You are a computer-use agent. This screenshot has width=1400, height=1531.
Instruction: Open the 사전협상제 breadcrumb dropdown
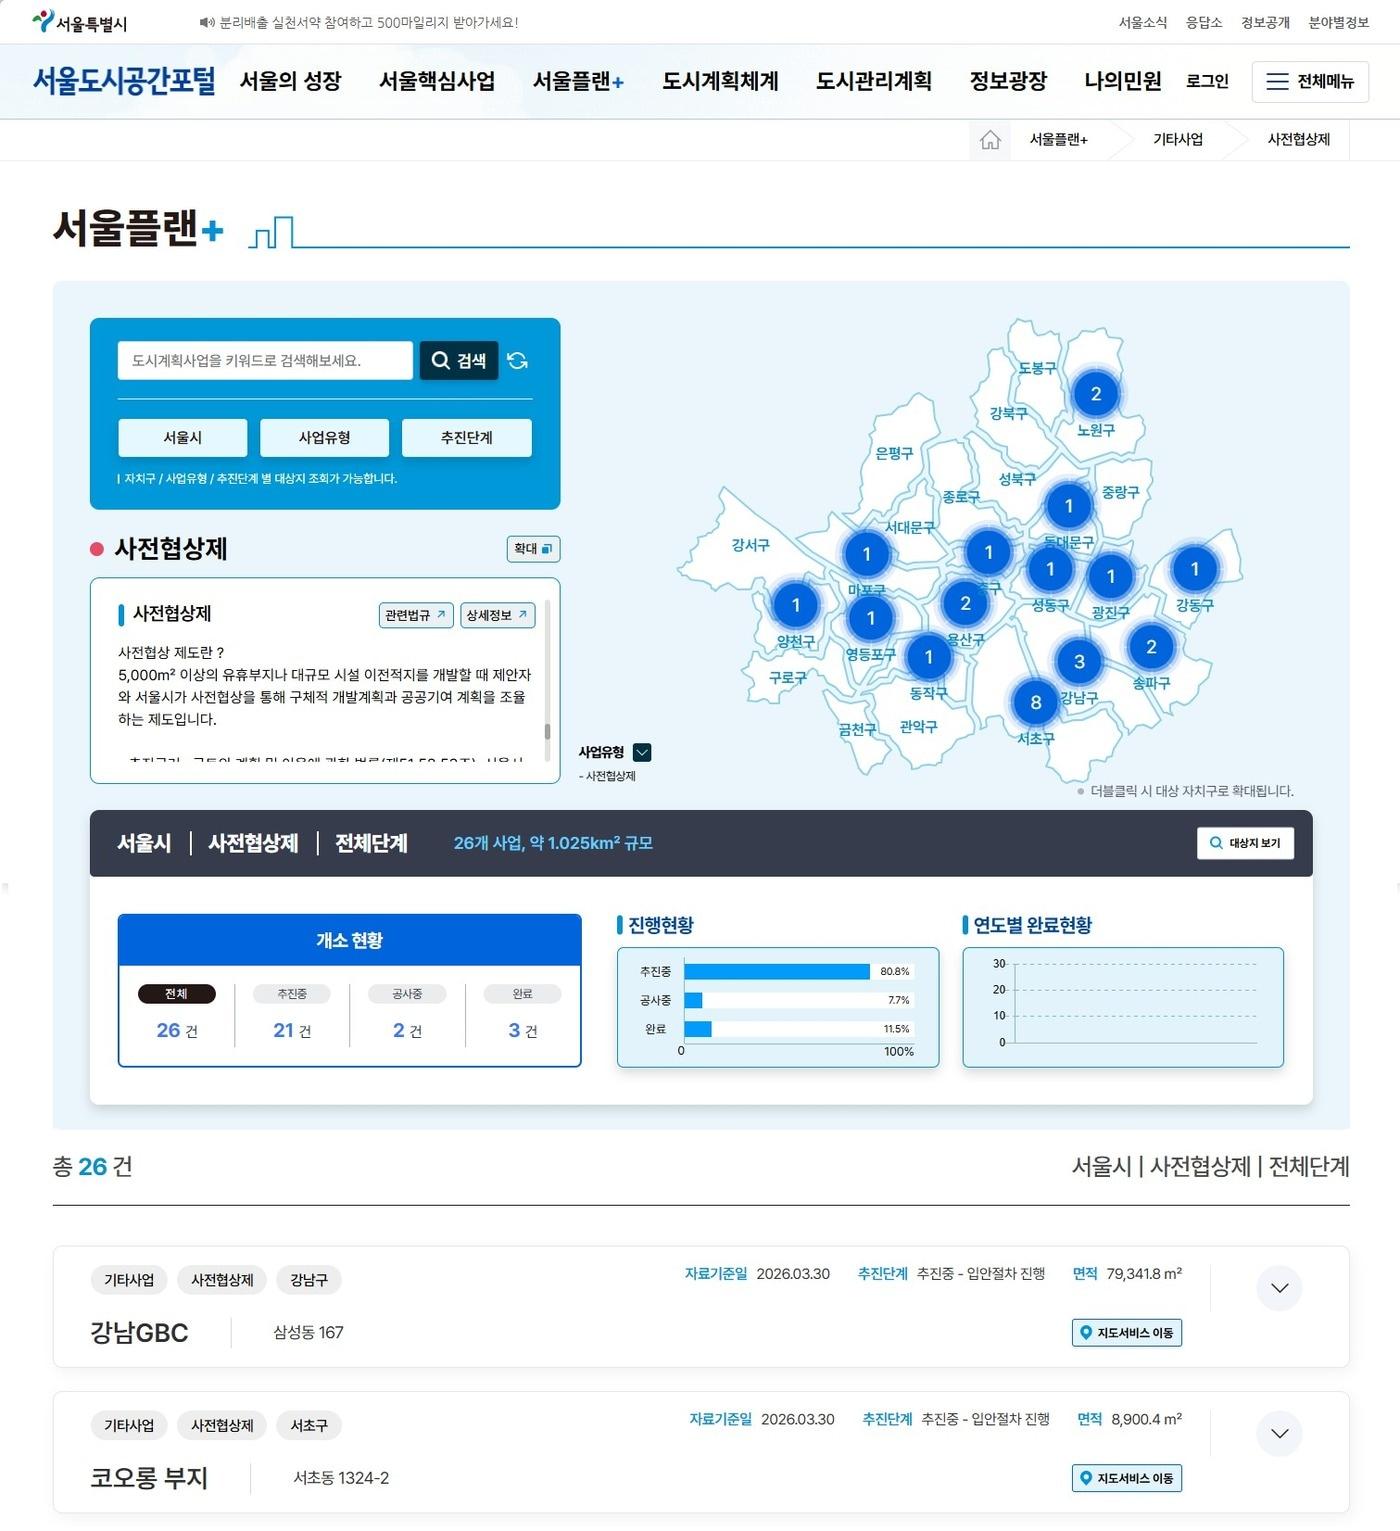click(1298, 140)
